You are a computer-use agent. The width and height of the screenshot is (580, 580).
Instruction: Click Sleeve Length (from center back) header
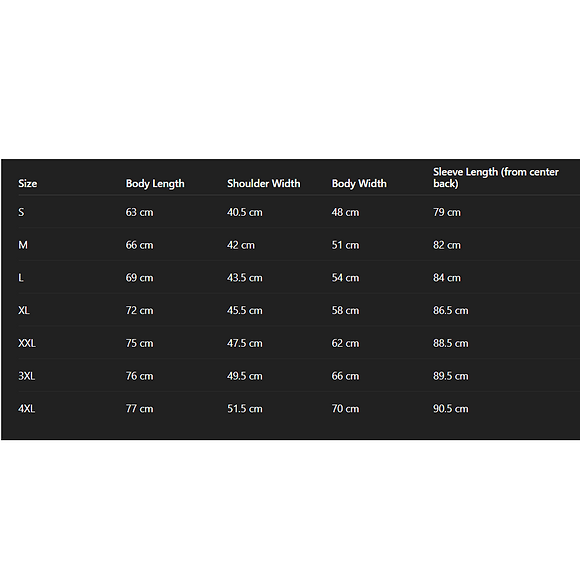pyautogui.click(x=496, y=178)
